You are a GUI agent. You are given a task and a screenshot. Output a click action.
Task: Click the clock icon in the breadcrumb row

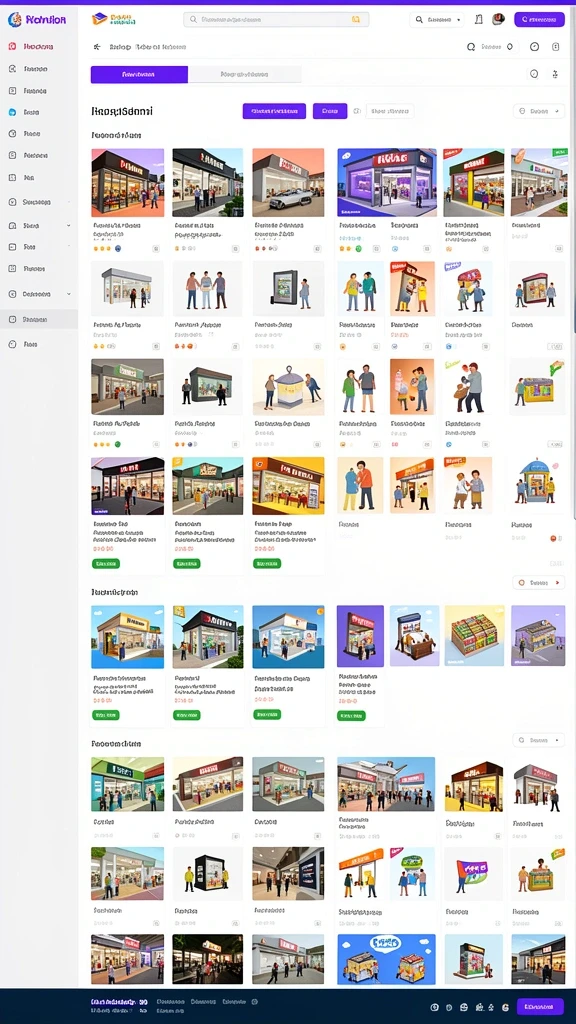(x=535, y=47)
